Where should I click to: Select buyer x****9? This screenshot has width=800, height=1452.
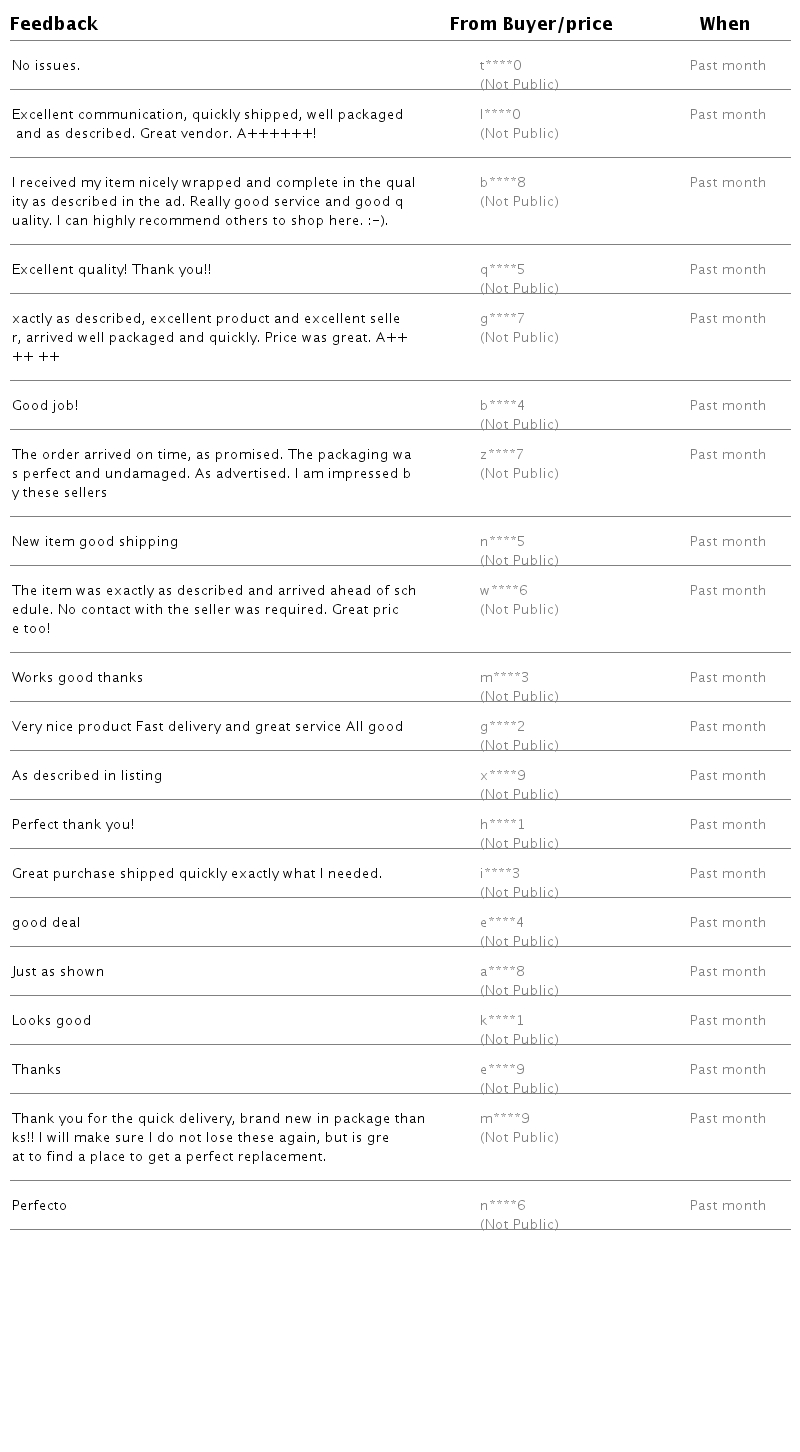[503, 776]
